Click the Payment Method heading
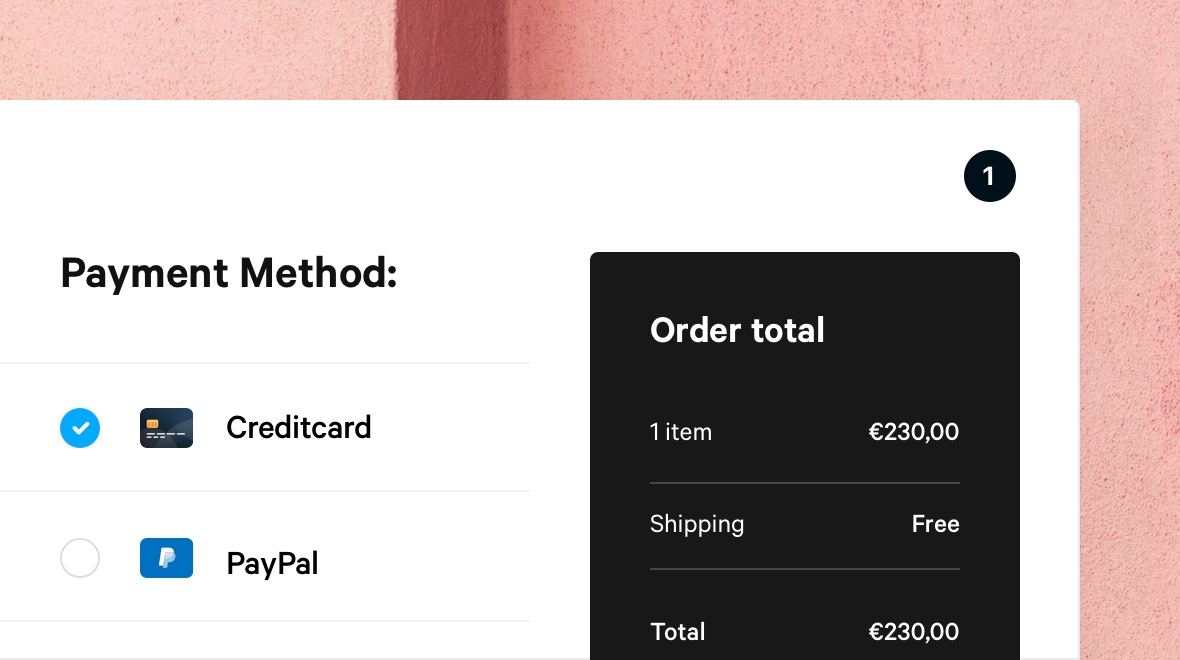 (229, 272)
